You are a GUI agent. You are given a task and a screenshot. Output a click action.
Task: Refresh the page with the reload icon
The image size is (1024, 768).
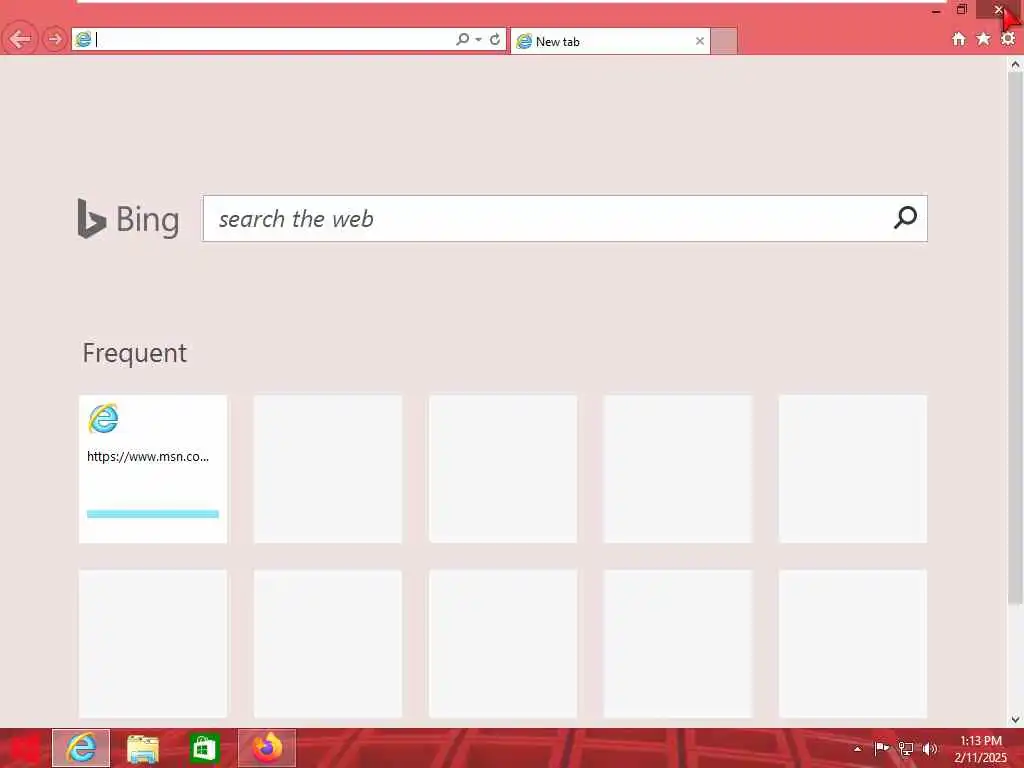coord(495,39)
